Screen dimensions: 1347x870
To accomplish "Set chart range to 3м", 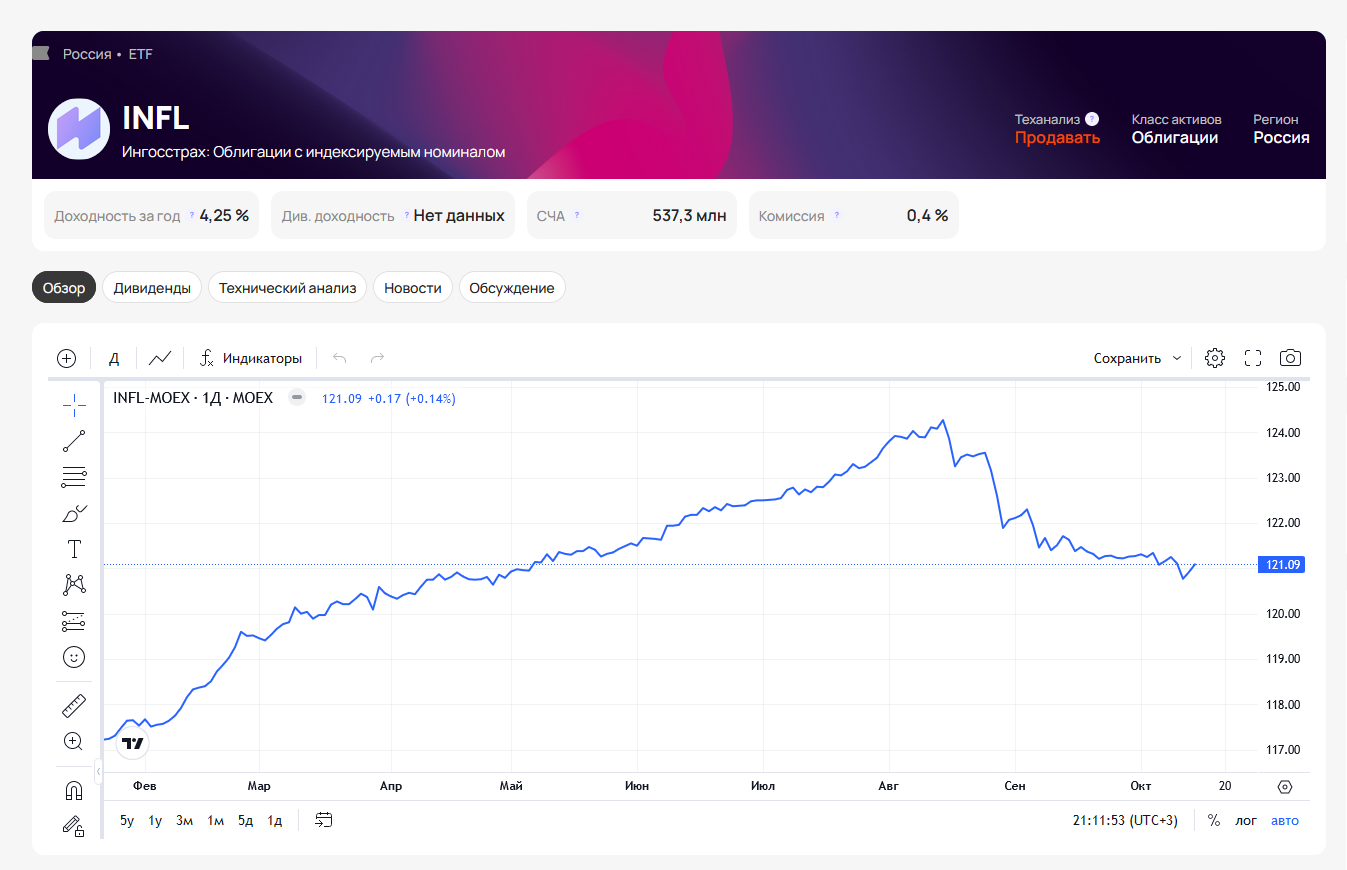I will (184, 821).
